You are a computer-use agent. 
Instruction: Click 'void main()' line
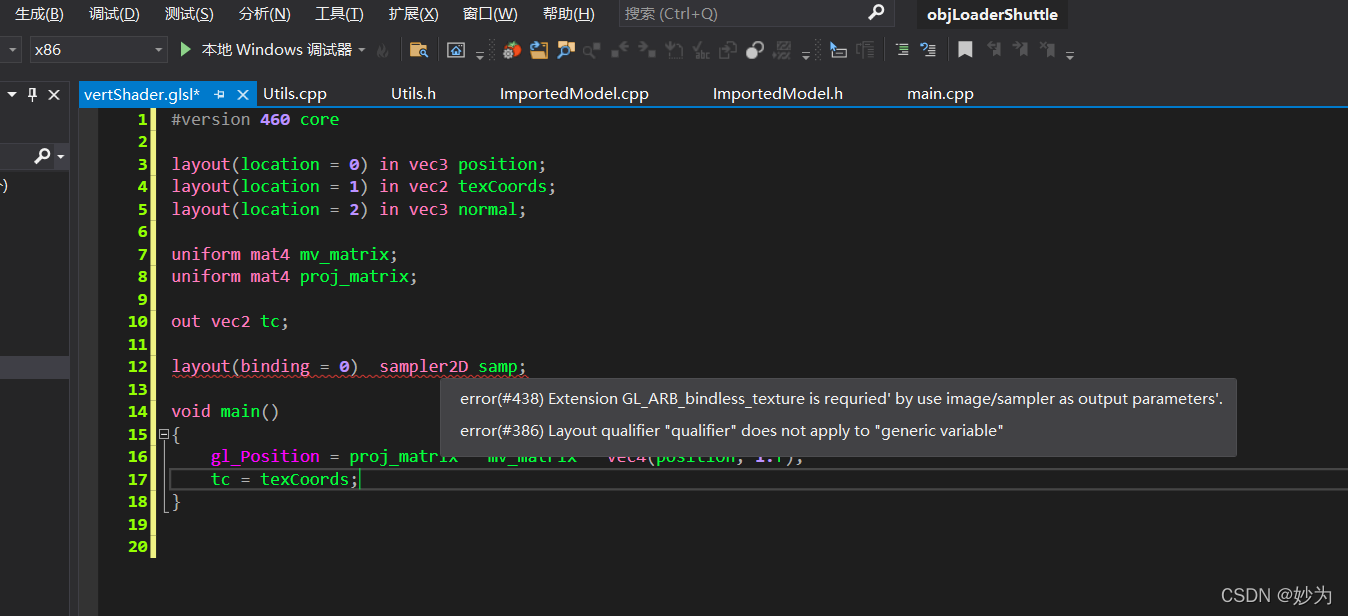coord(225,411)
